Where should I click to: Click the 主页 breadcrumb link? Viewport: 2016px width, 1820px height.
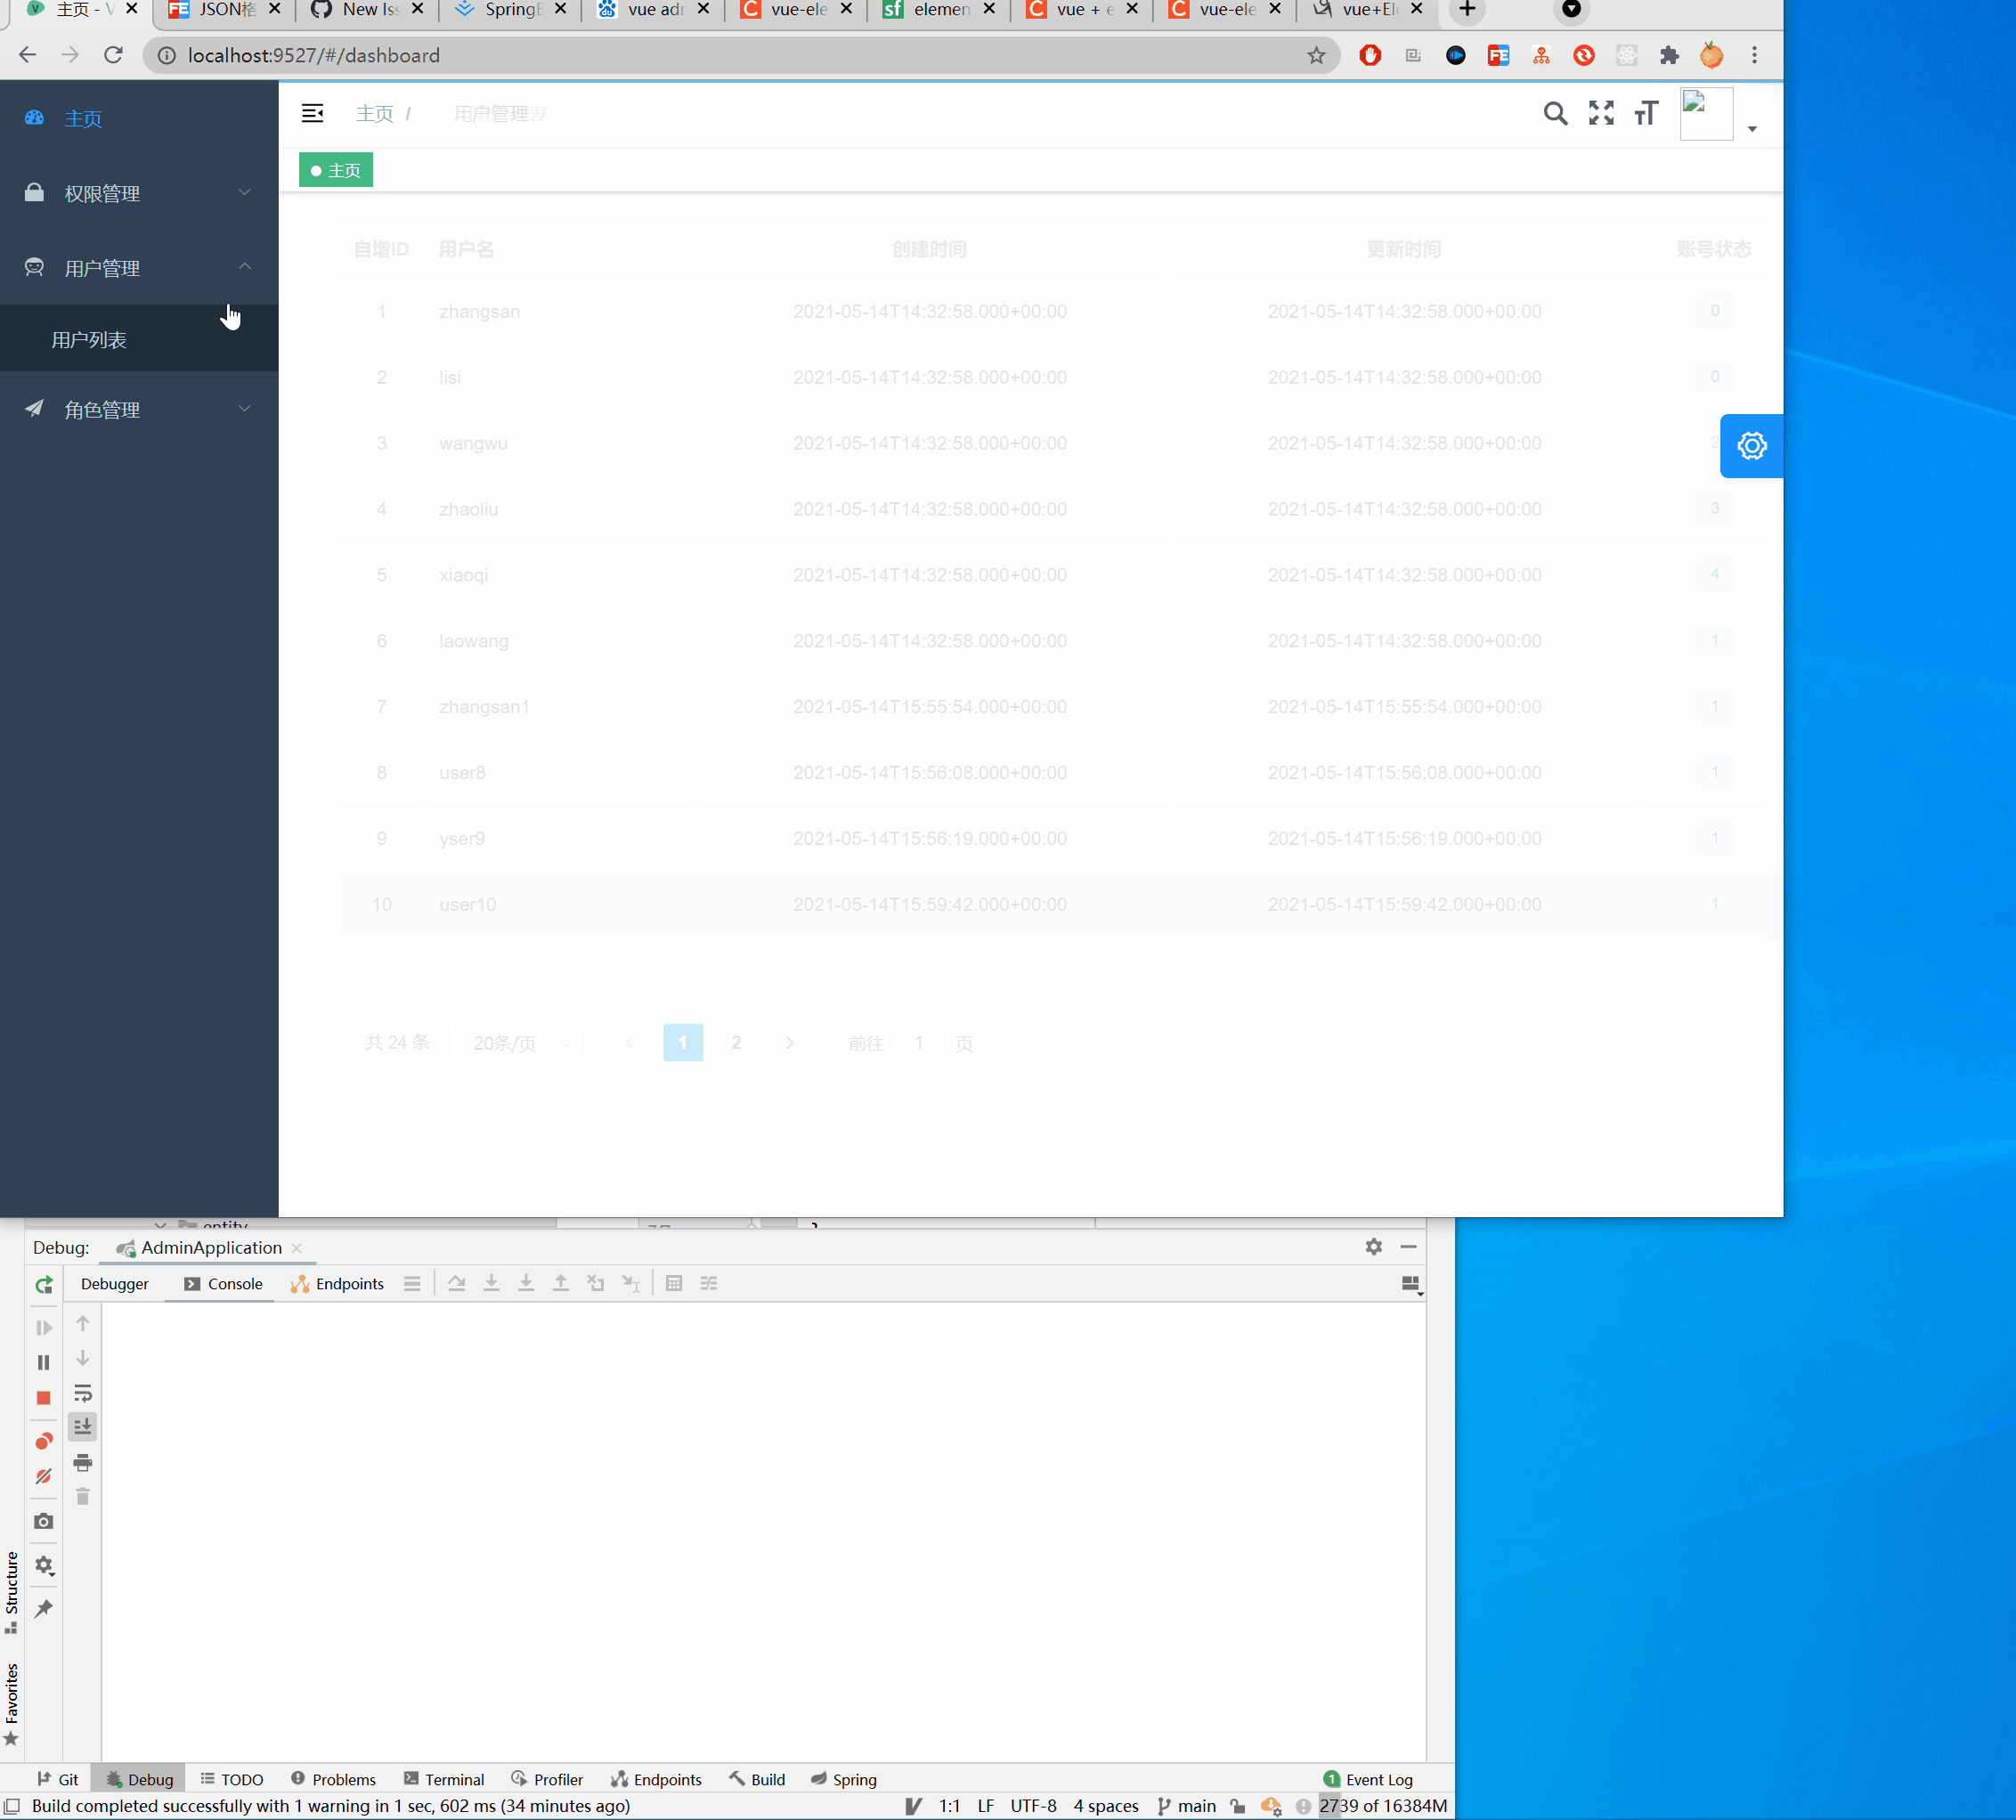375,114
